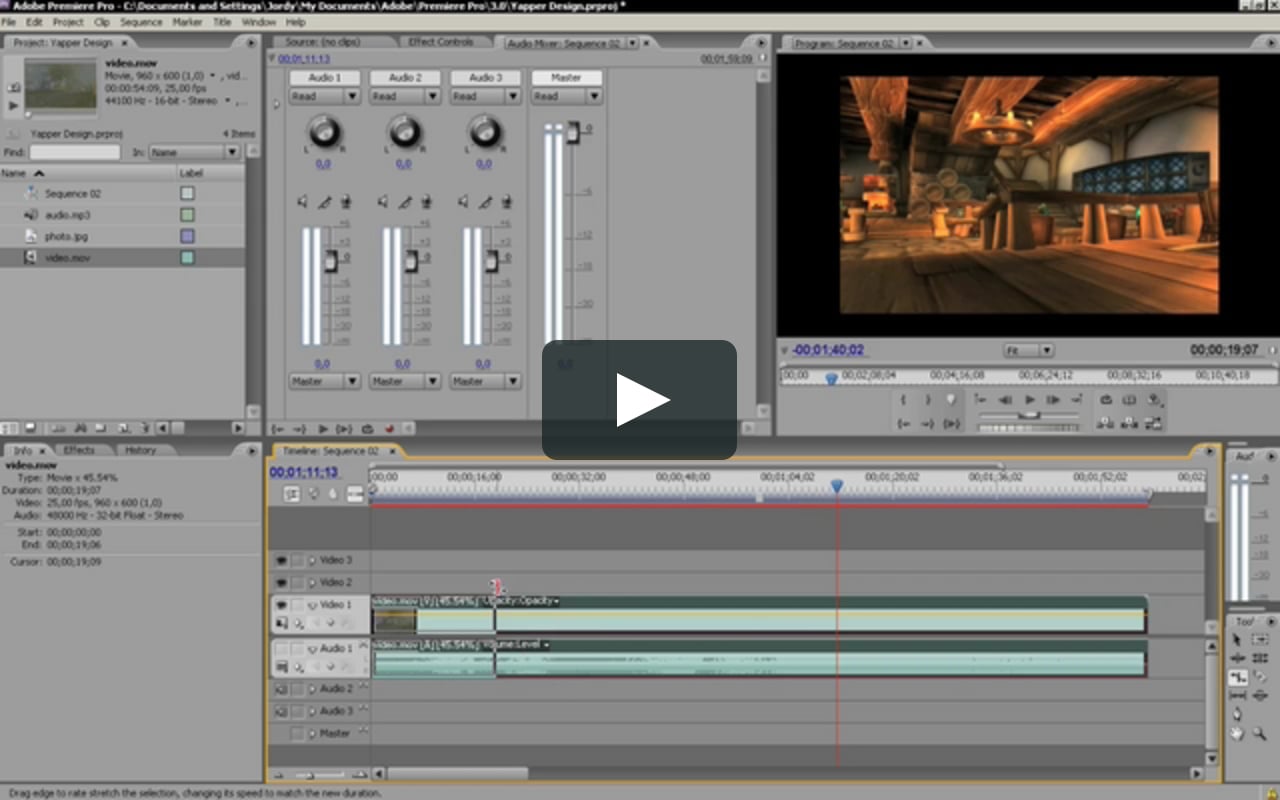The image size is (1280, 800).
Task: Open the Marker menu
Action: [x=187, y=22]
